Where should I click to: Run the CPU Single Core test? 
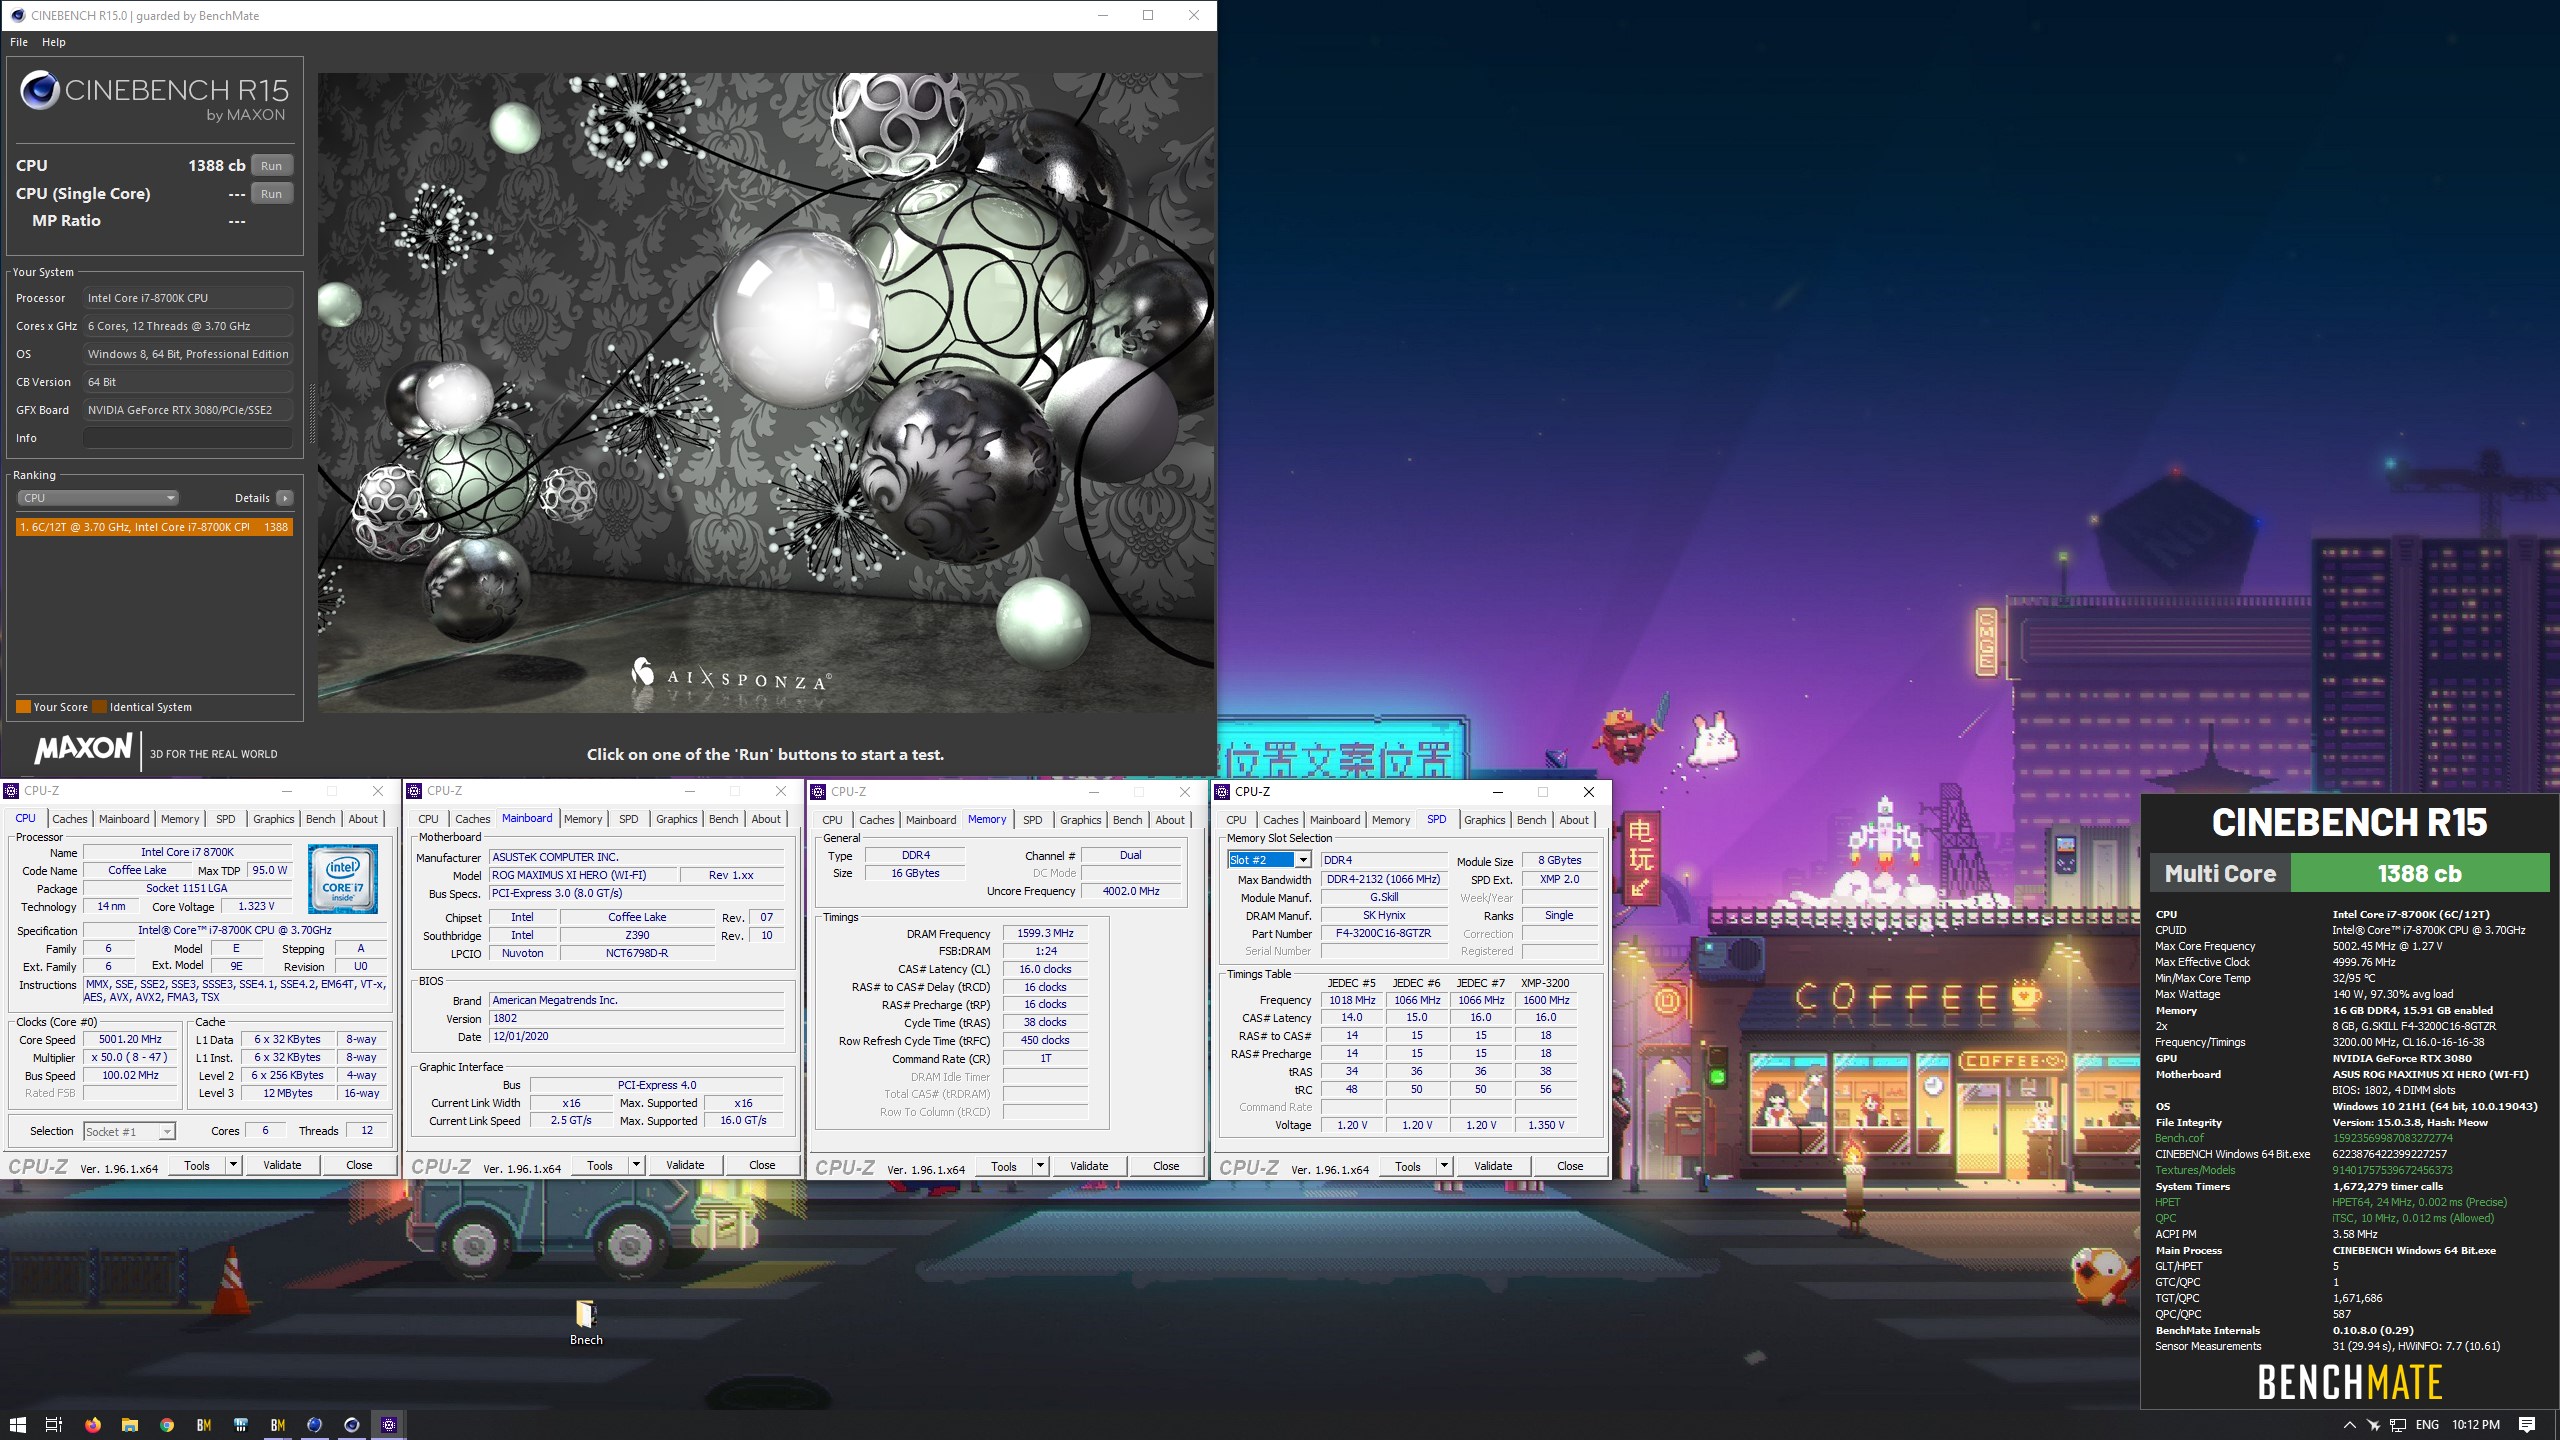[x=272, y=194]
